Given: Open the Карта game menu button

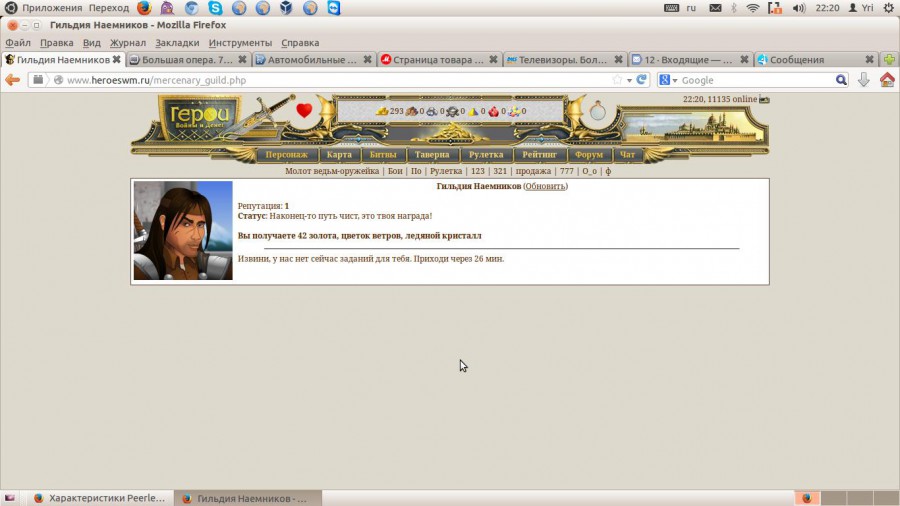Looking at the screenshot, I should (339, 154).
